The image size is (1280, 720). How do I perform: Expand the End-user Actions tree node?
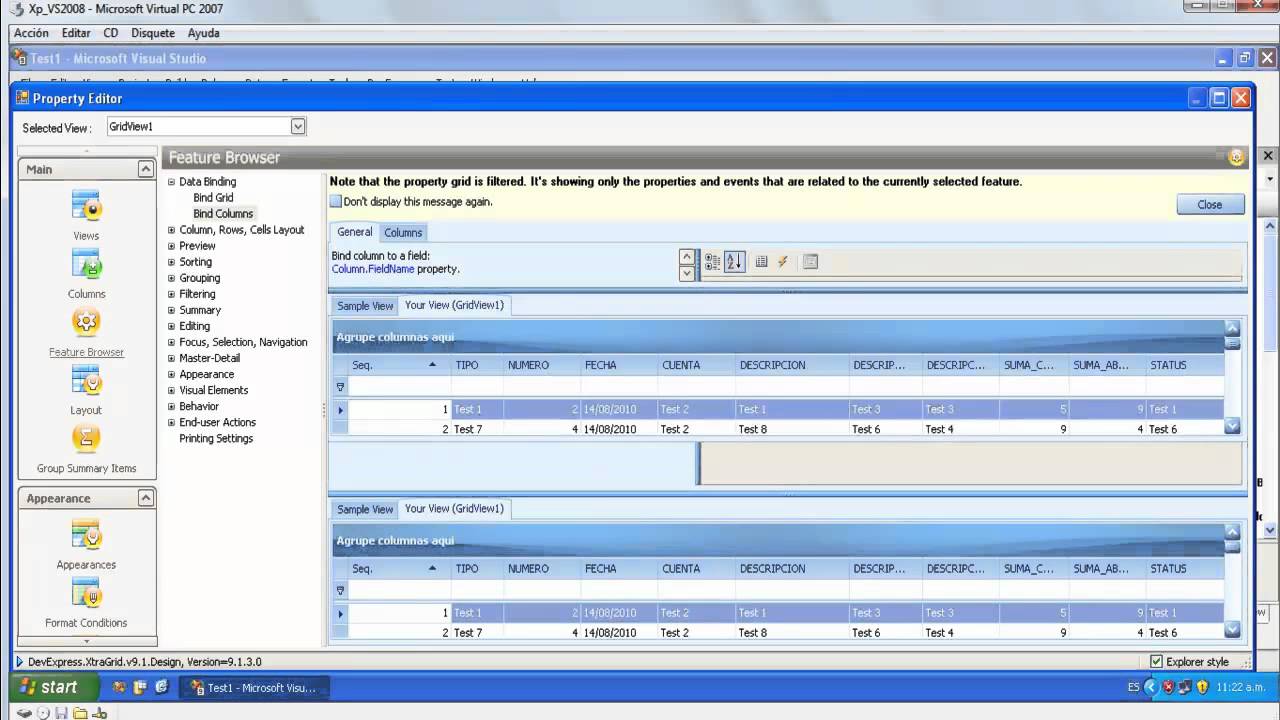pyautogui.click(x=171, y=422)
